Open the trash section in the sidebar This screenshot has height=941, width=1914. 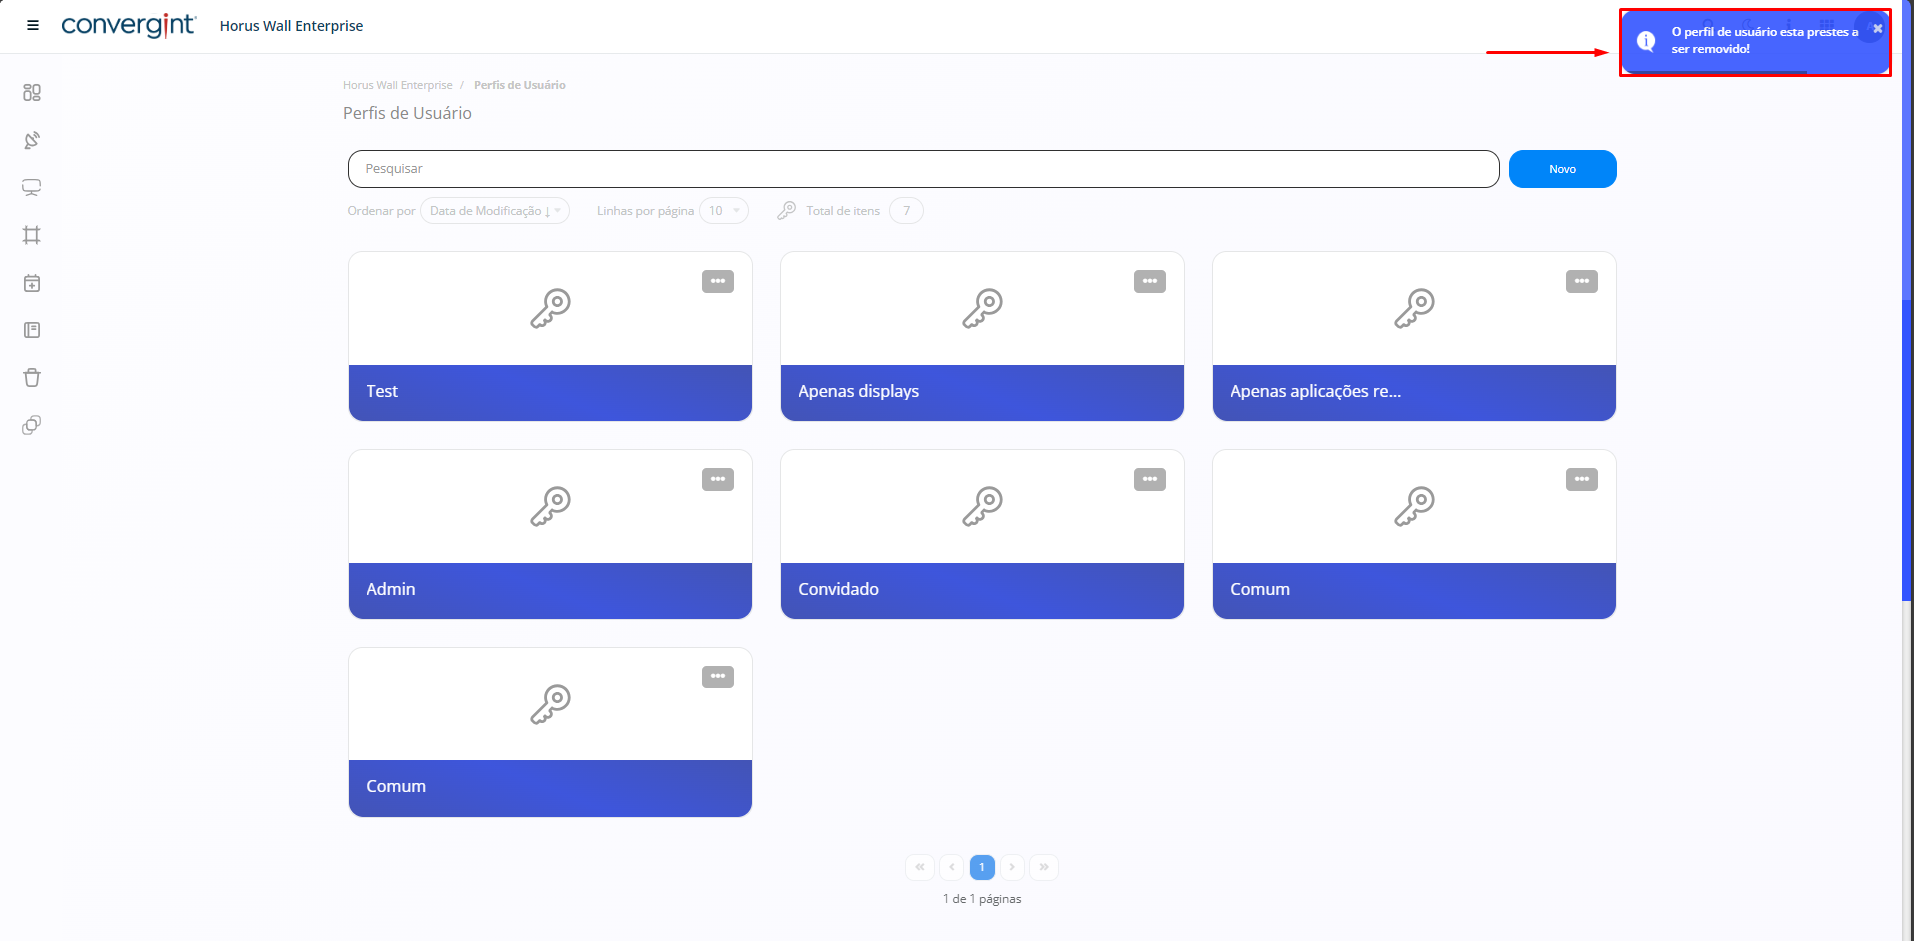pyautogui.click(x=32, y=377)
